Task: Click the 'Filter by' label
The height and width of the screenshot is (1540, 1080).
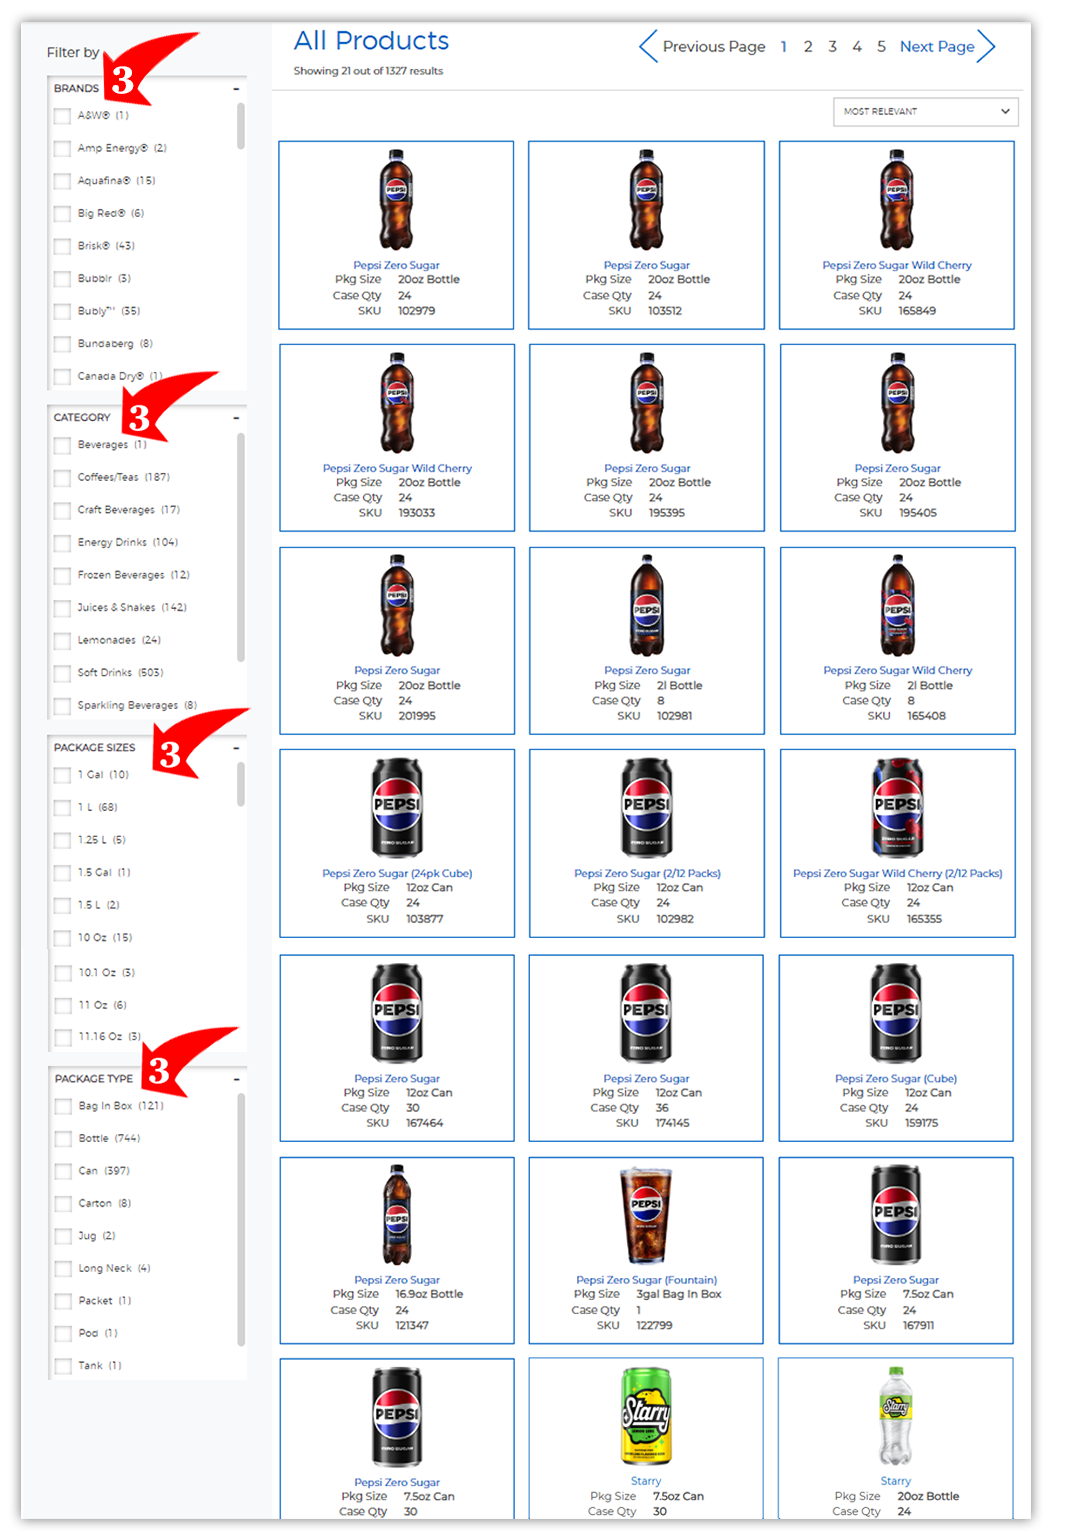Action: (x=73, y=52)
